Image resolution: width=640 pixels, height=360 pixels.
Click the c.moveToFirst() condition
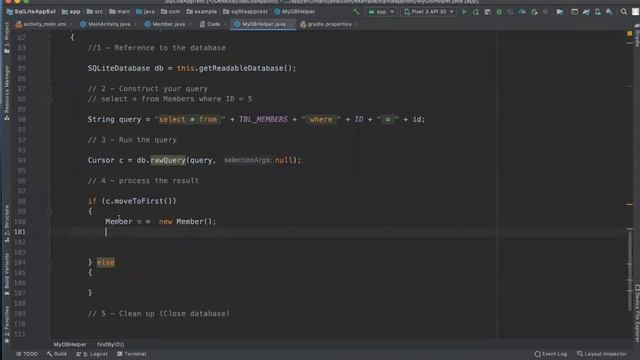[x=139, y=201]
